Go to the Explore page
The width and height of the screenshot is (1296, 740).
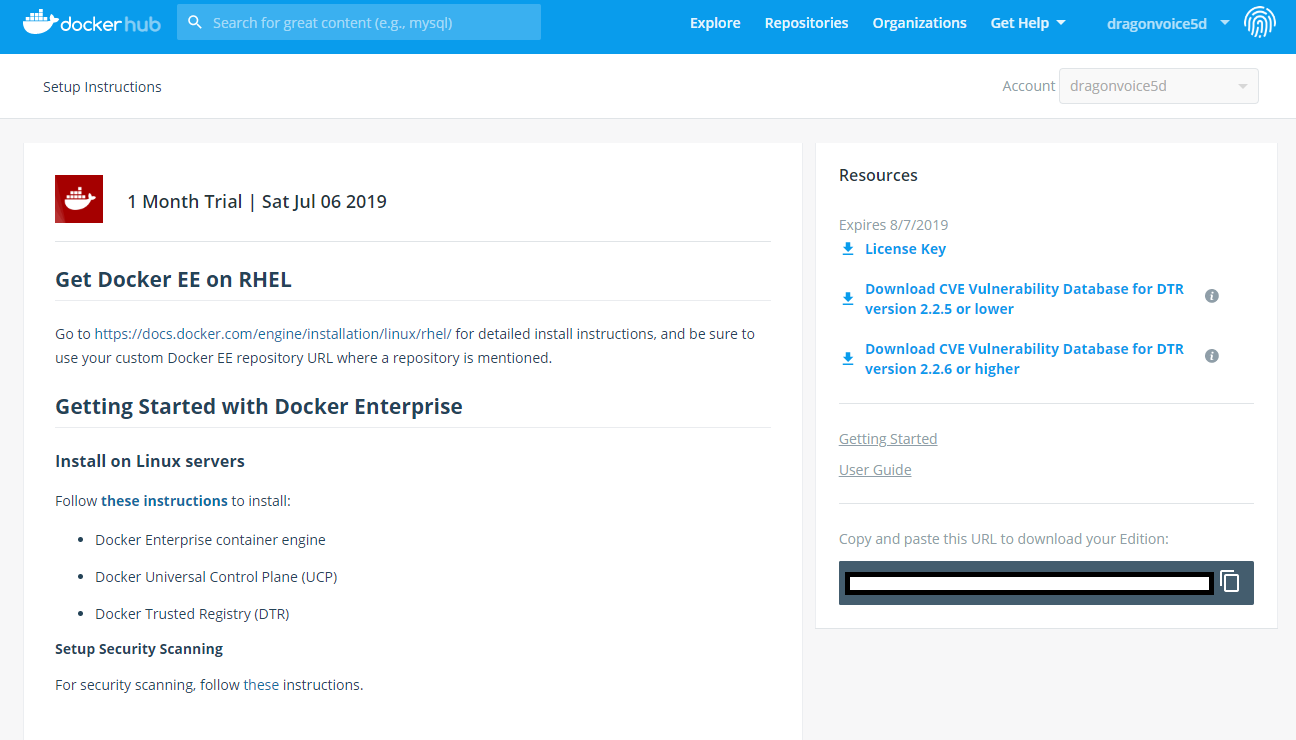coord(715,23)
